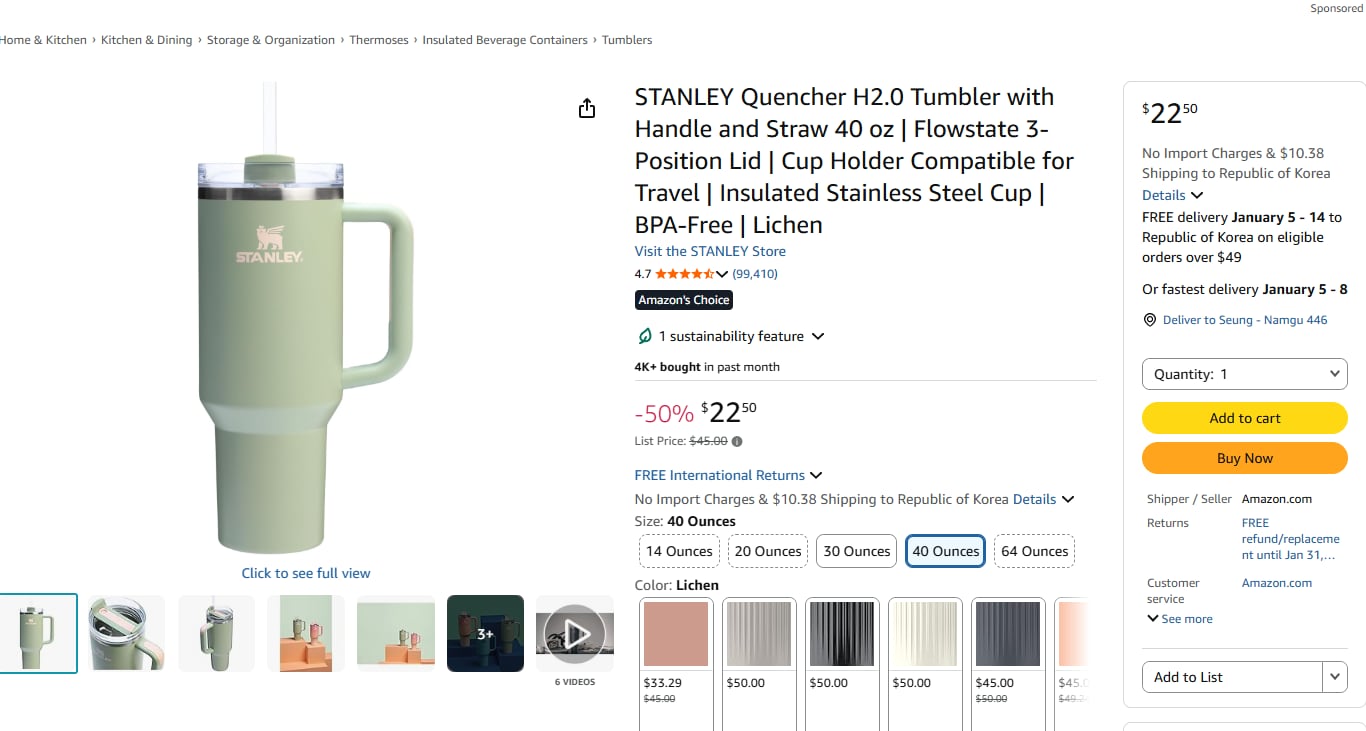Select the lid close-up thumbnail
1366x731 pixels.
click(126, 633)
